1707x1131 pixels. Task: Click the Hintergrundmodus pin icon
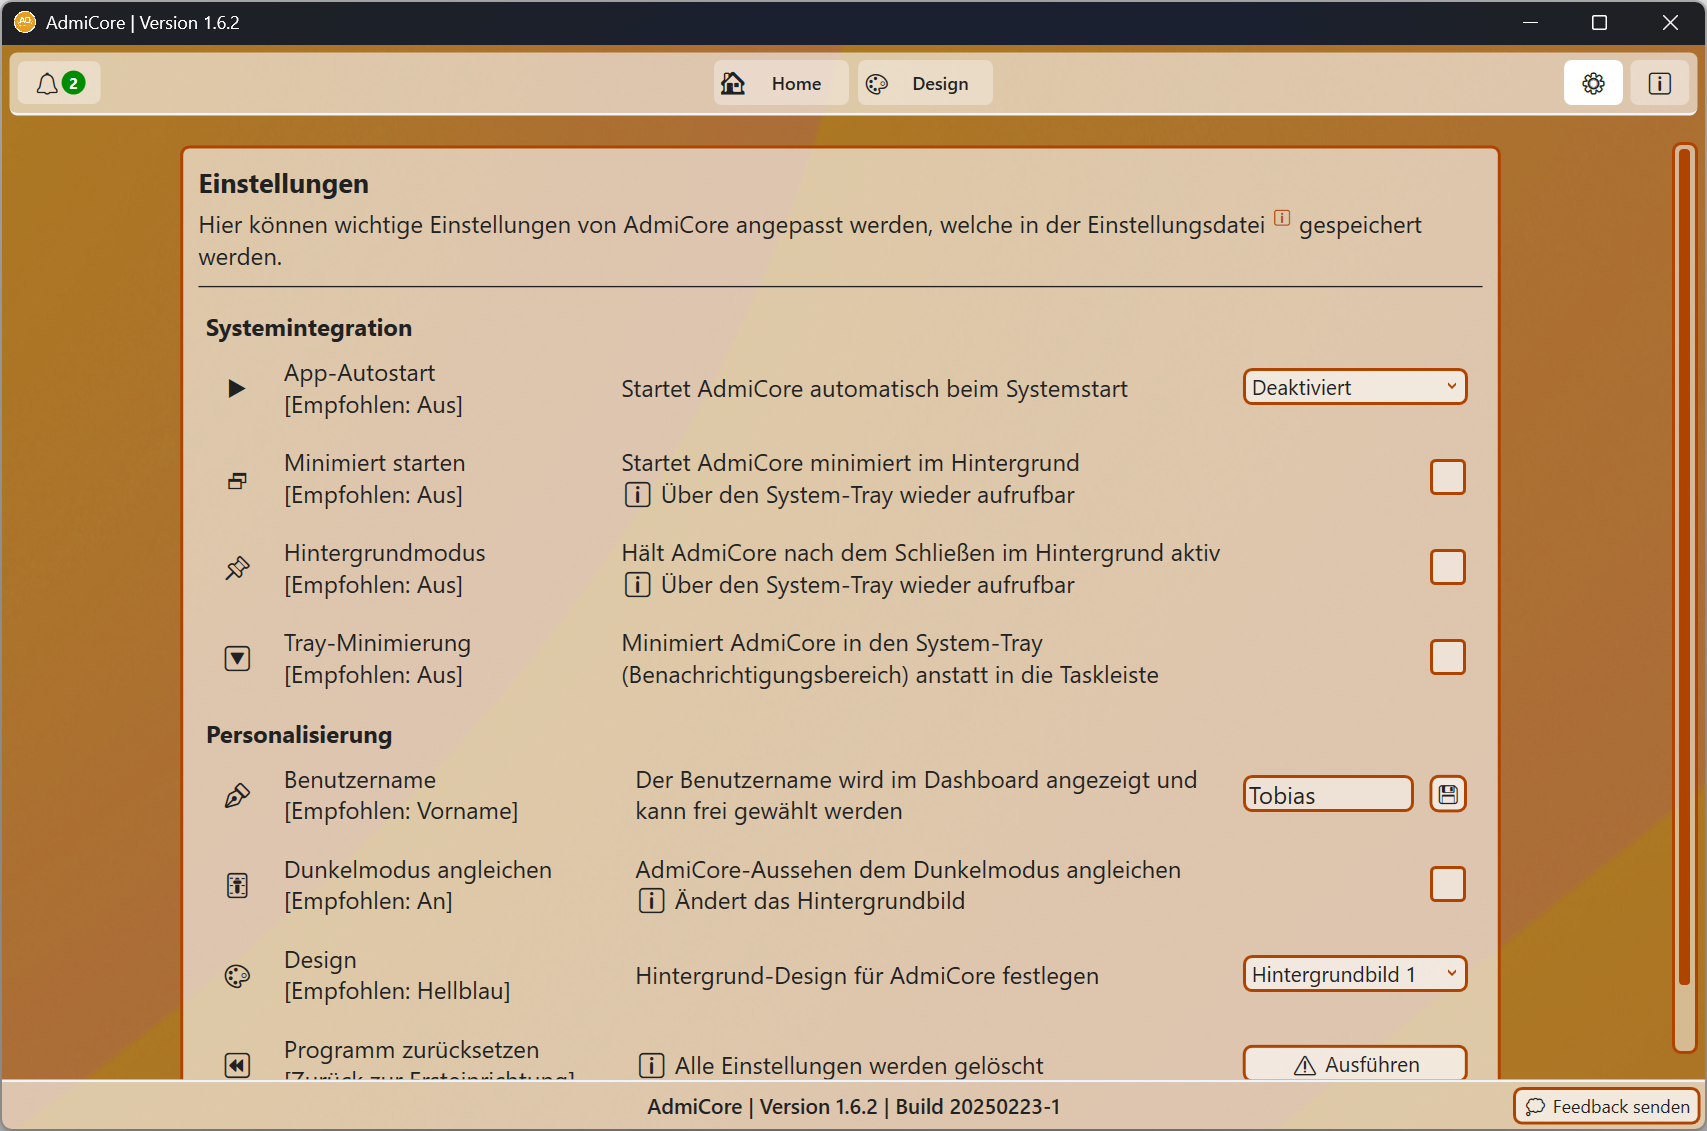(x=237, y=568)
